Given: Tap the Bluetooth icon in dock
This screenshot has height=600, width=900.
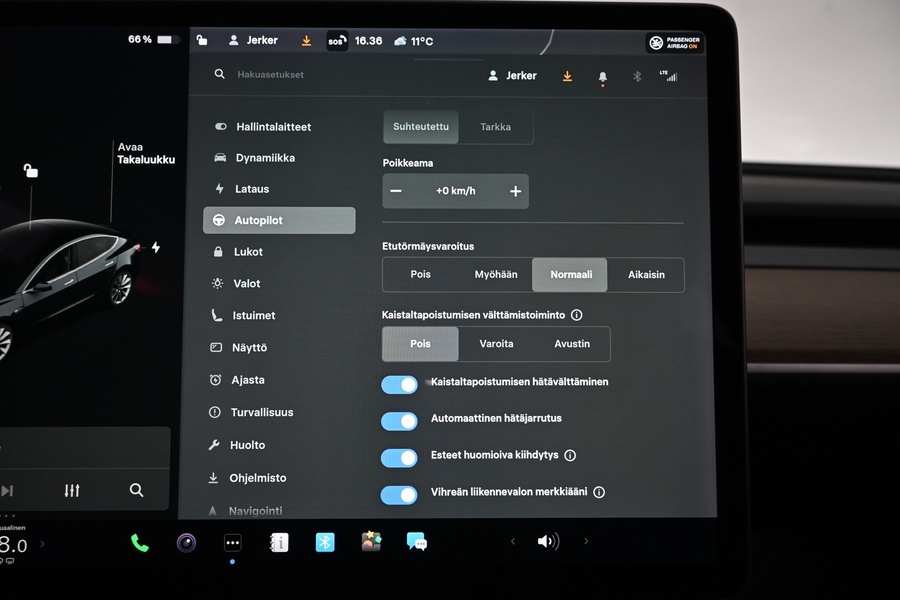Looking at the screenshot, I should (325, 542).
